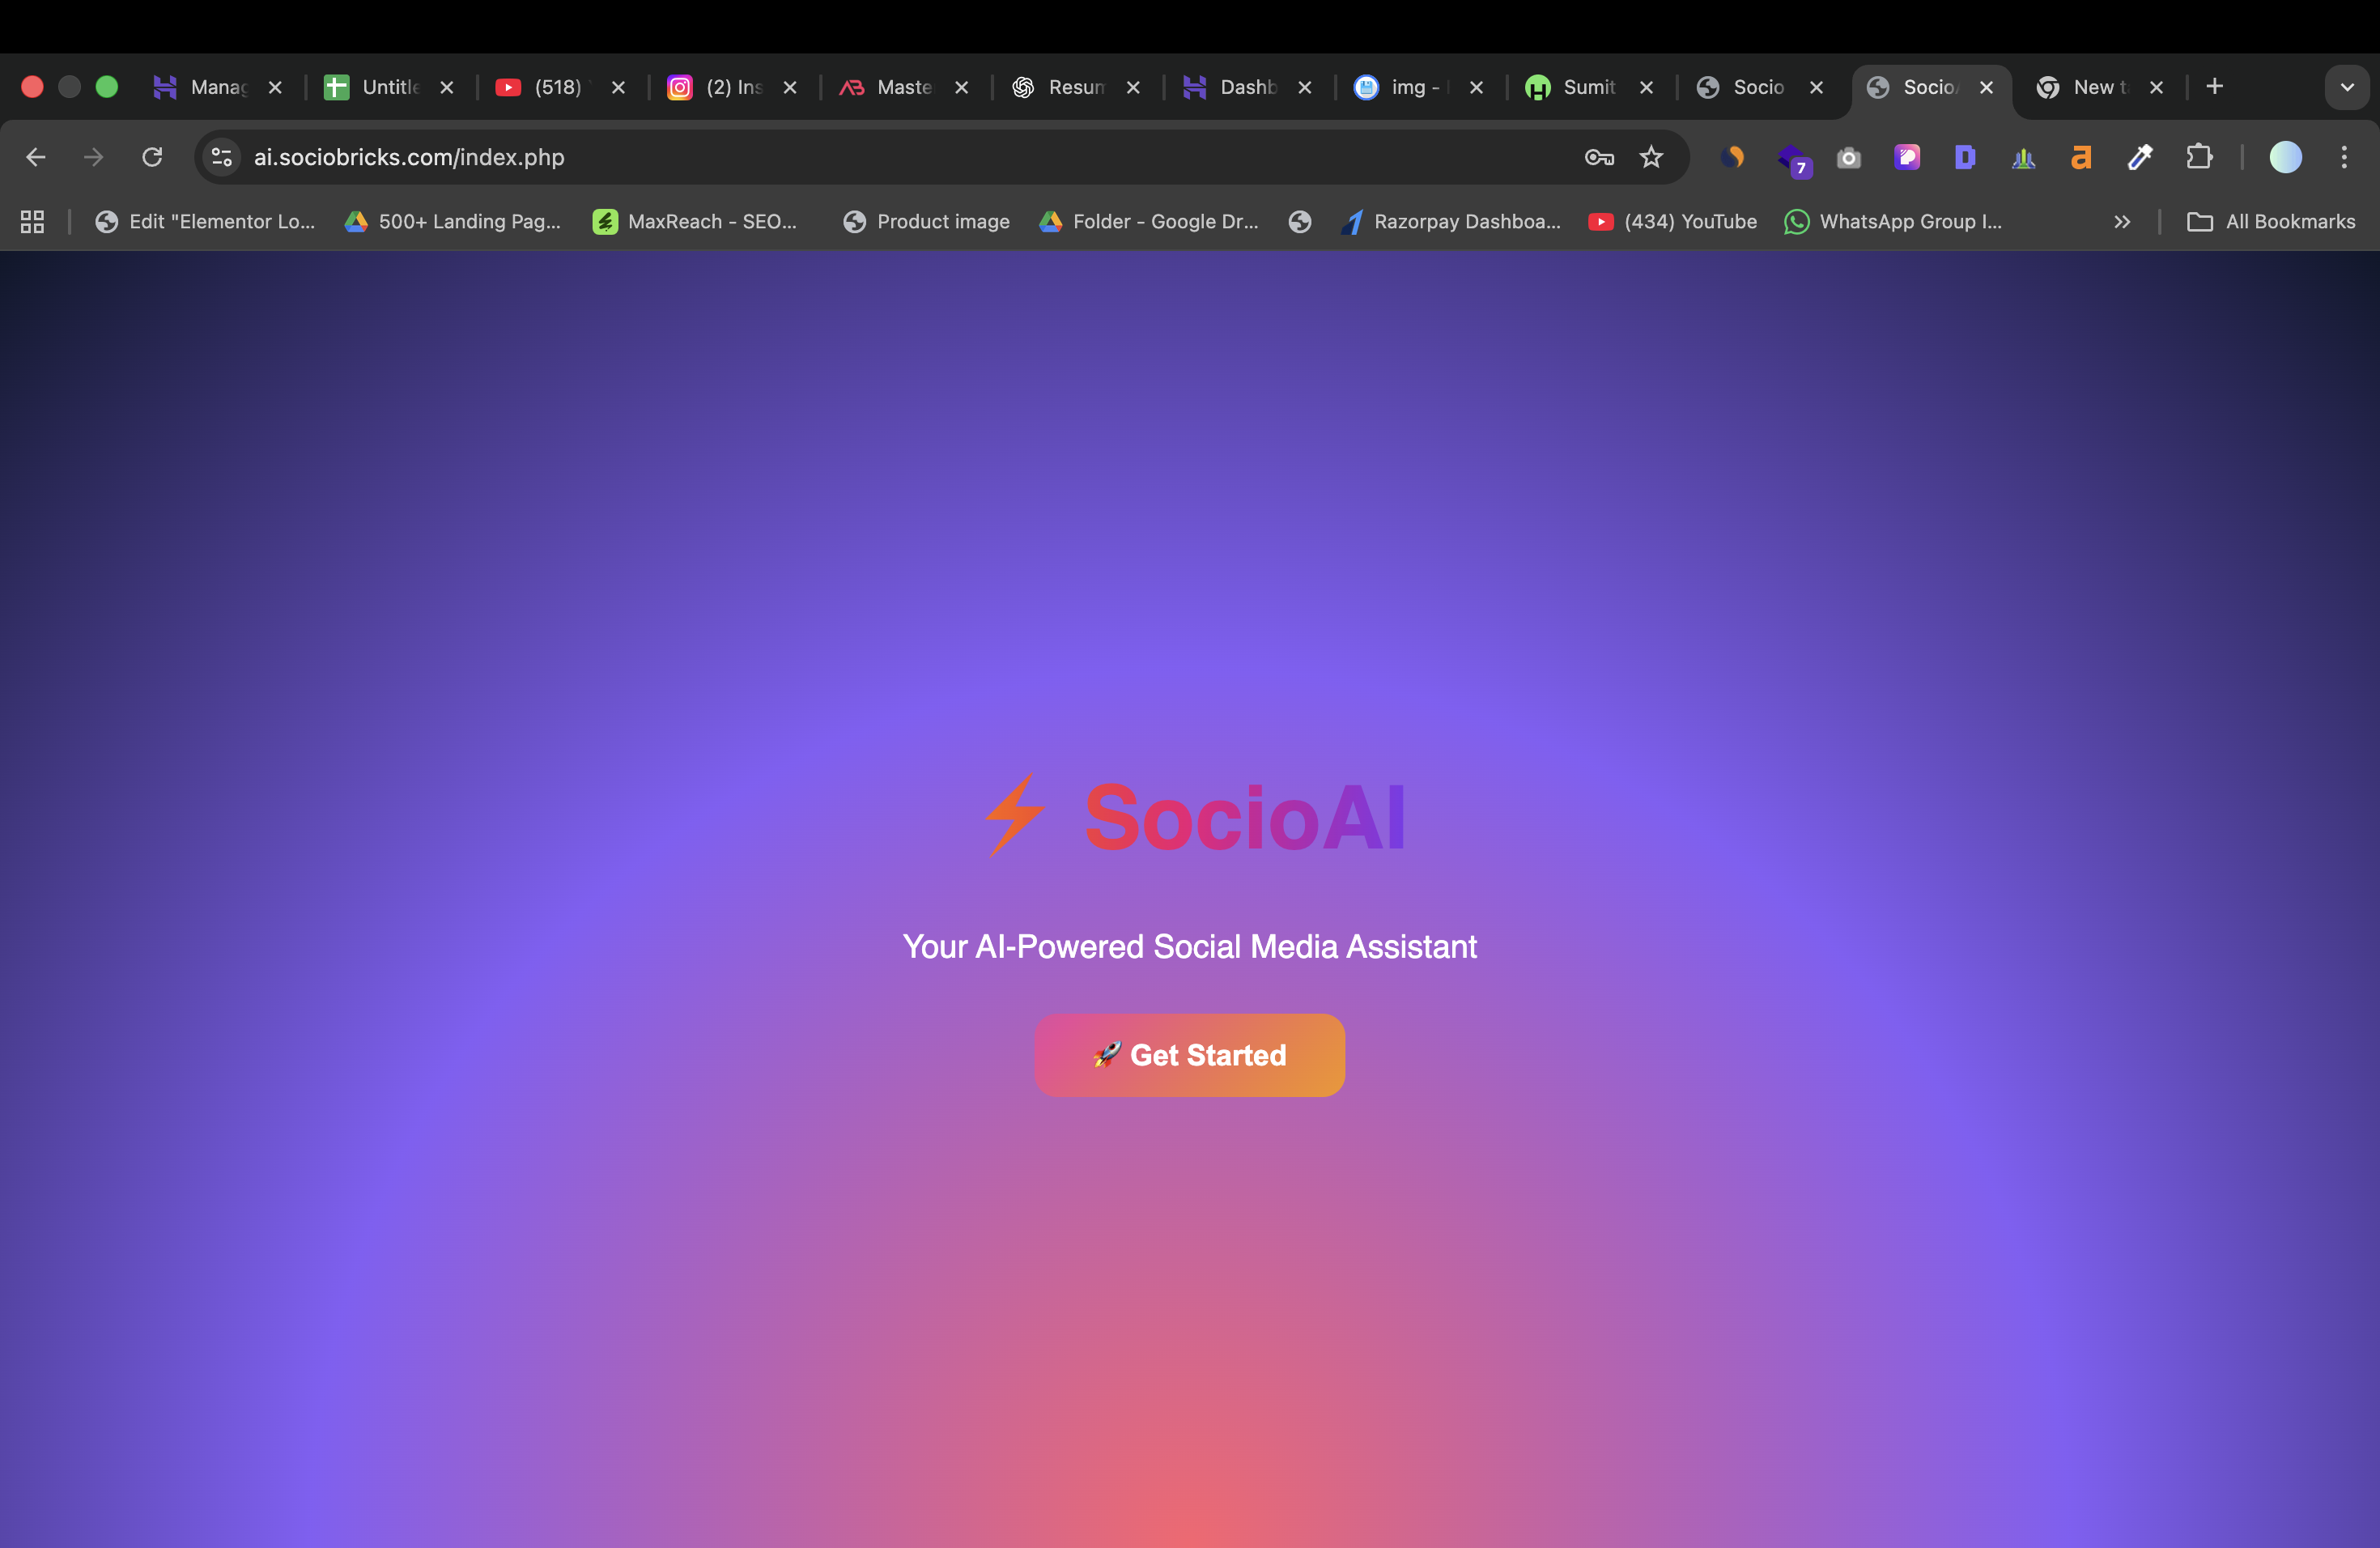Click the back navigation arrow

(36, 157)
